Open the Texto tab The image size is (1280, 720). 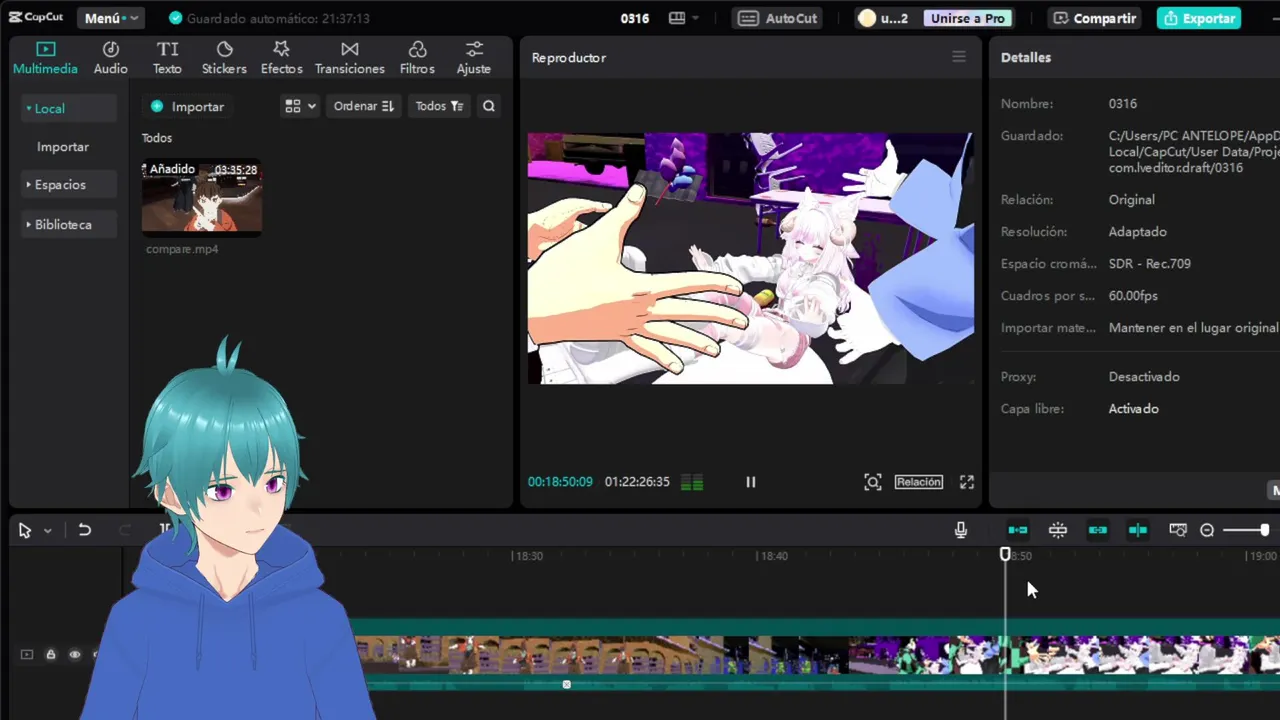point(167,58)
